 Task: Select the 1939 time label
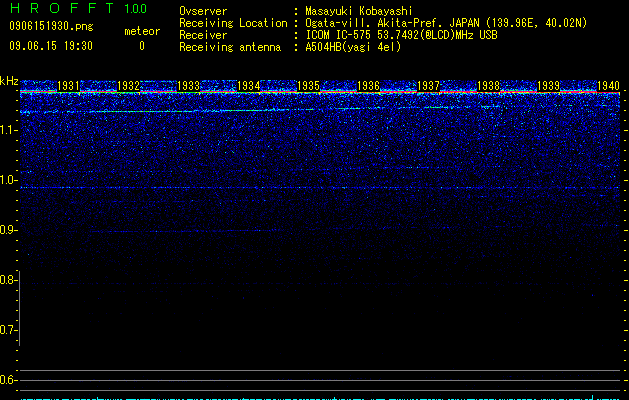(548, 86)
